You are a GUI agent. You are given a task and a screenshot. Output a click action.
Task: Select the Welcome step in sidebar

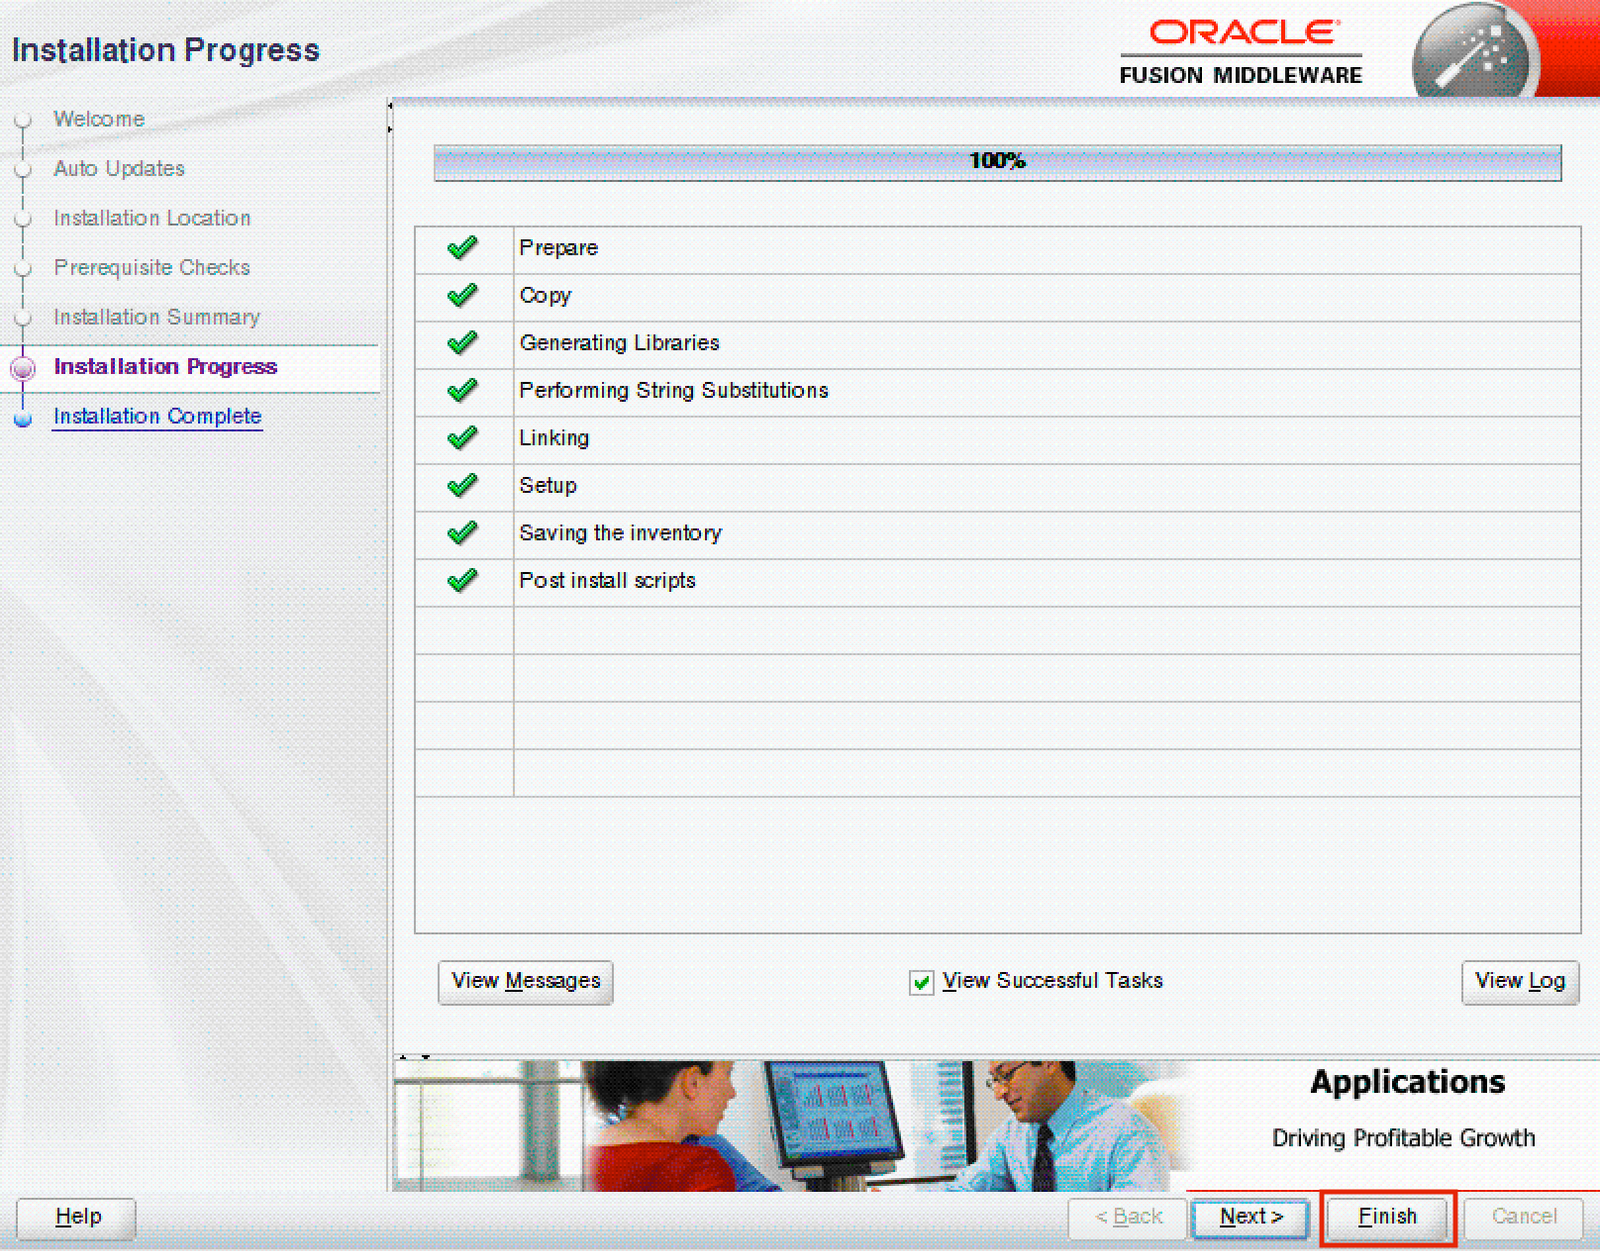pyautogui.click(x=99, y=119)
